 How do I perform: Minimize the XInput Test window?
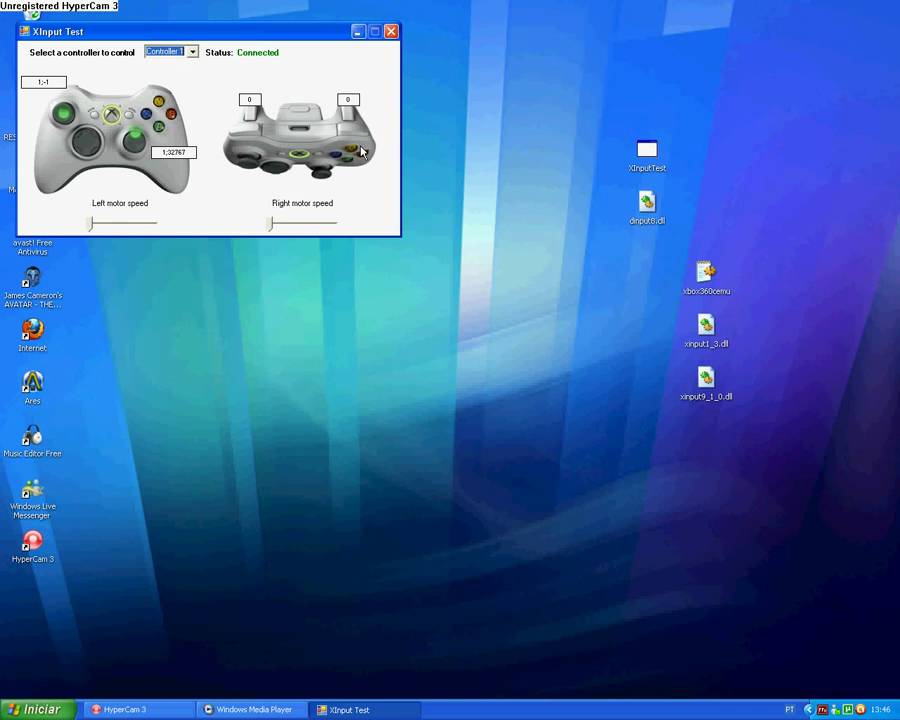coord(358,32)
